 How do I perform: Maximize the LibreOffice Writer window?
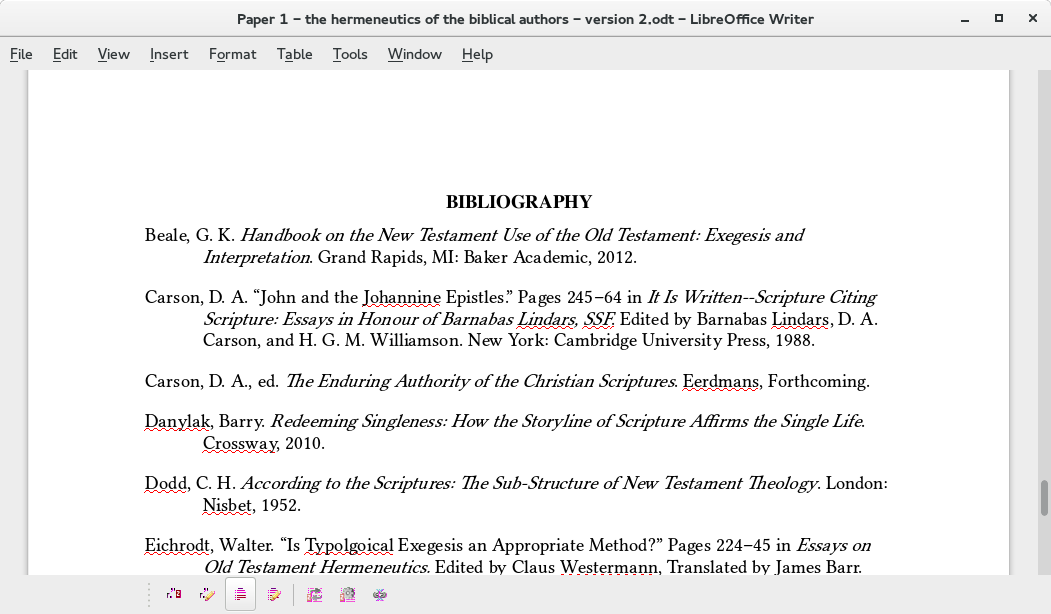pyautogui.click(x=999, y=18)
